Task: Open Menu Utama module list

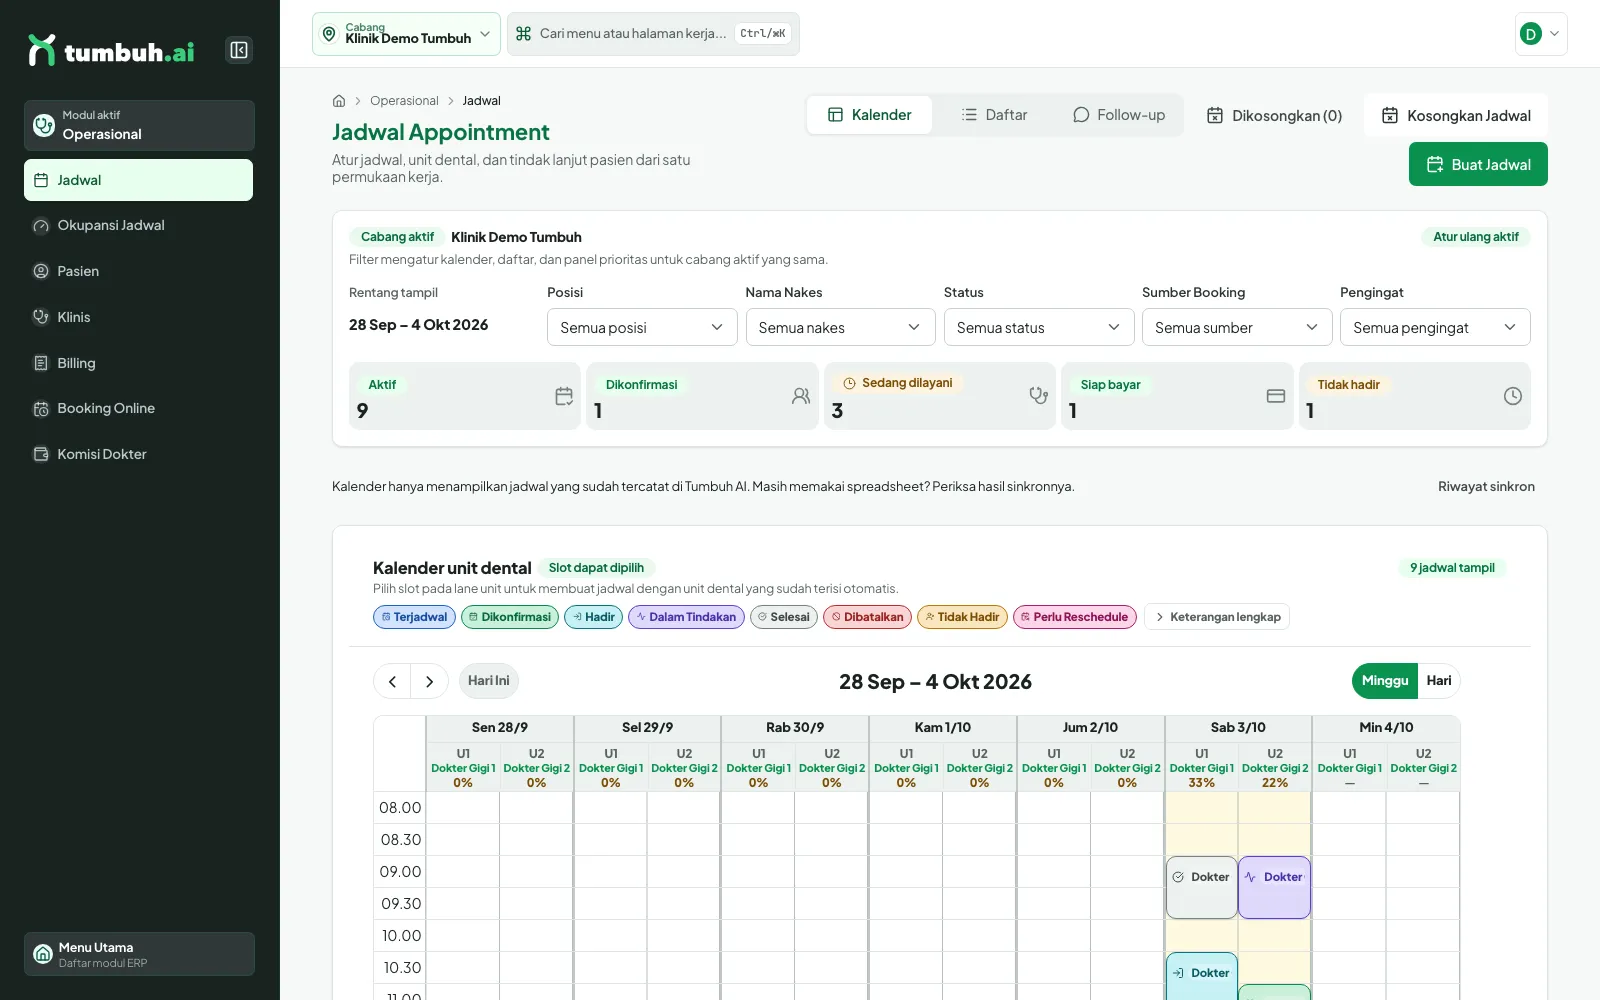Action: (139, 954)
